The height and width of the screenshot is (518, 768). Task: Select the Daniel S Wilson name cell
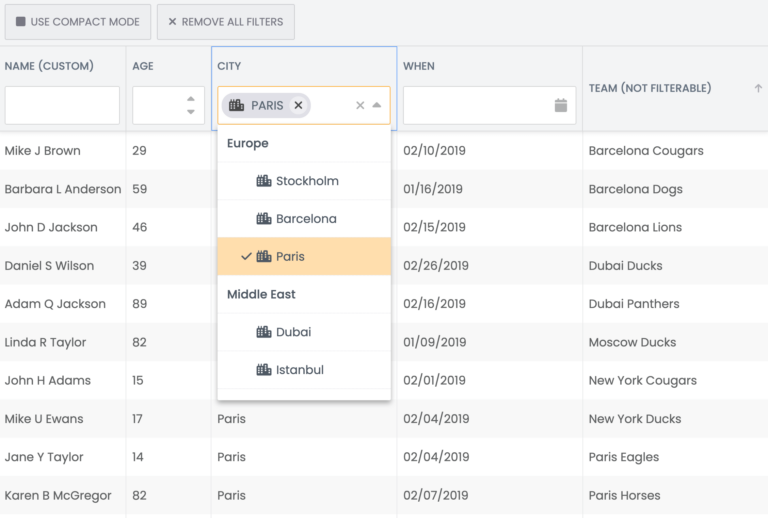click(x=63, y=265)
